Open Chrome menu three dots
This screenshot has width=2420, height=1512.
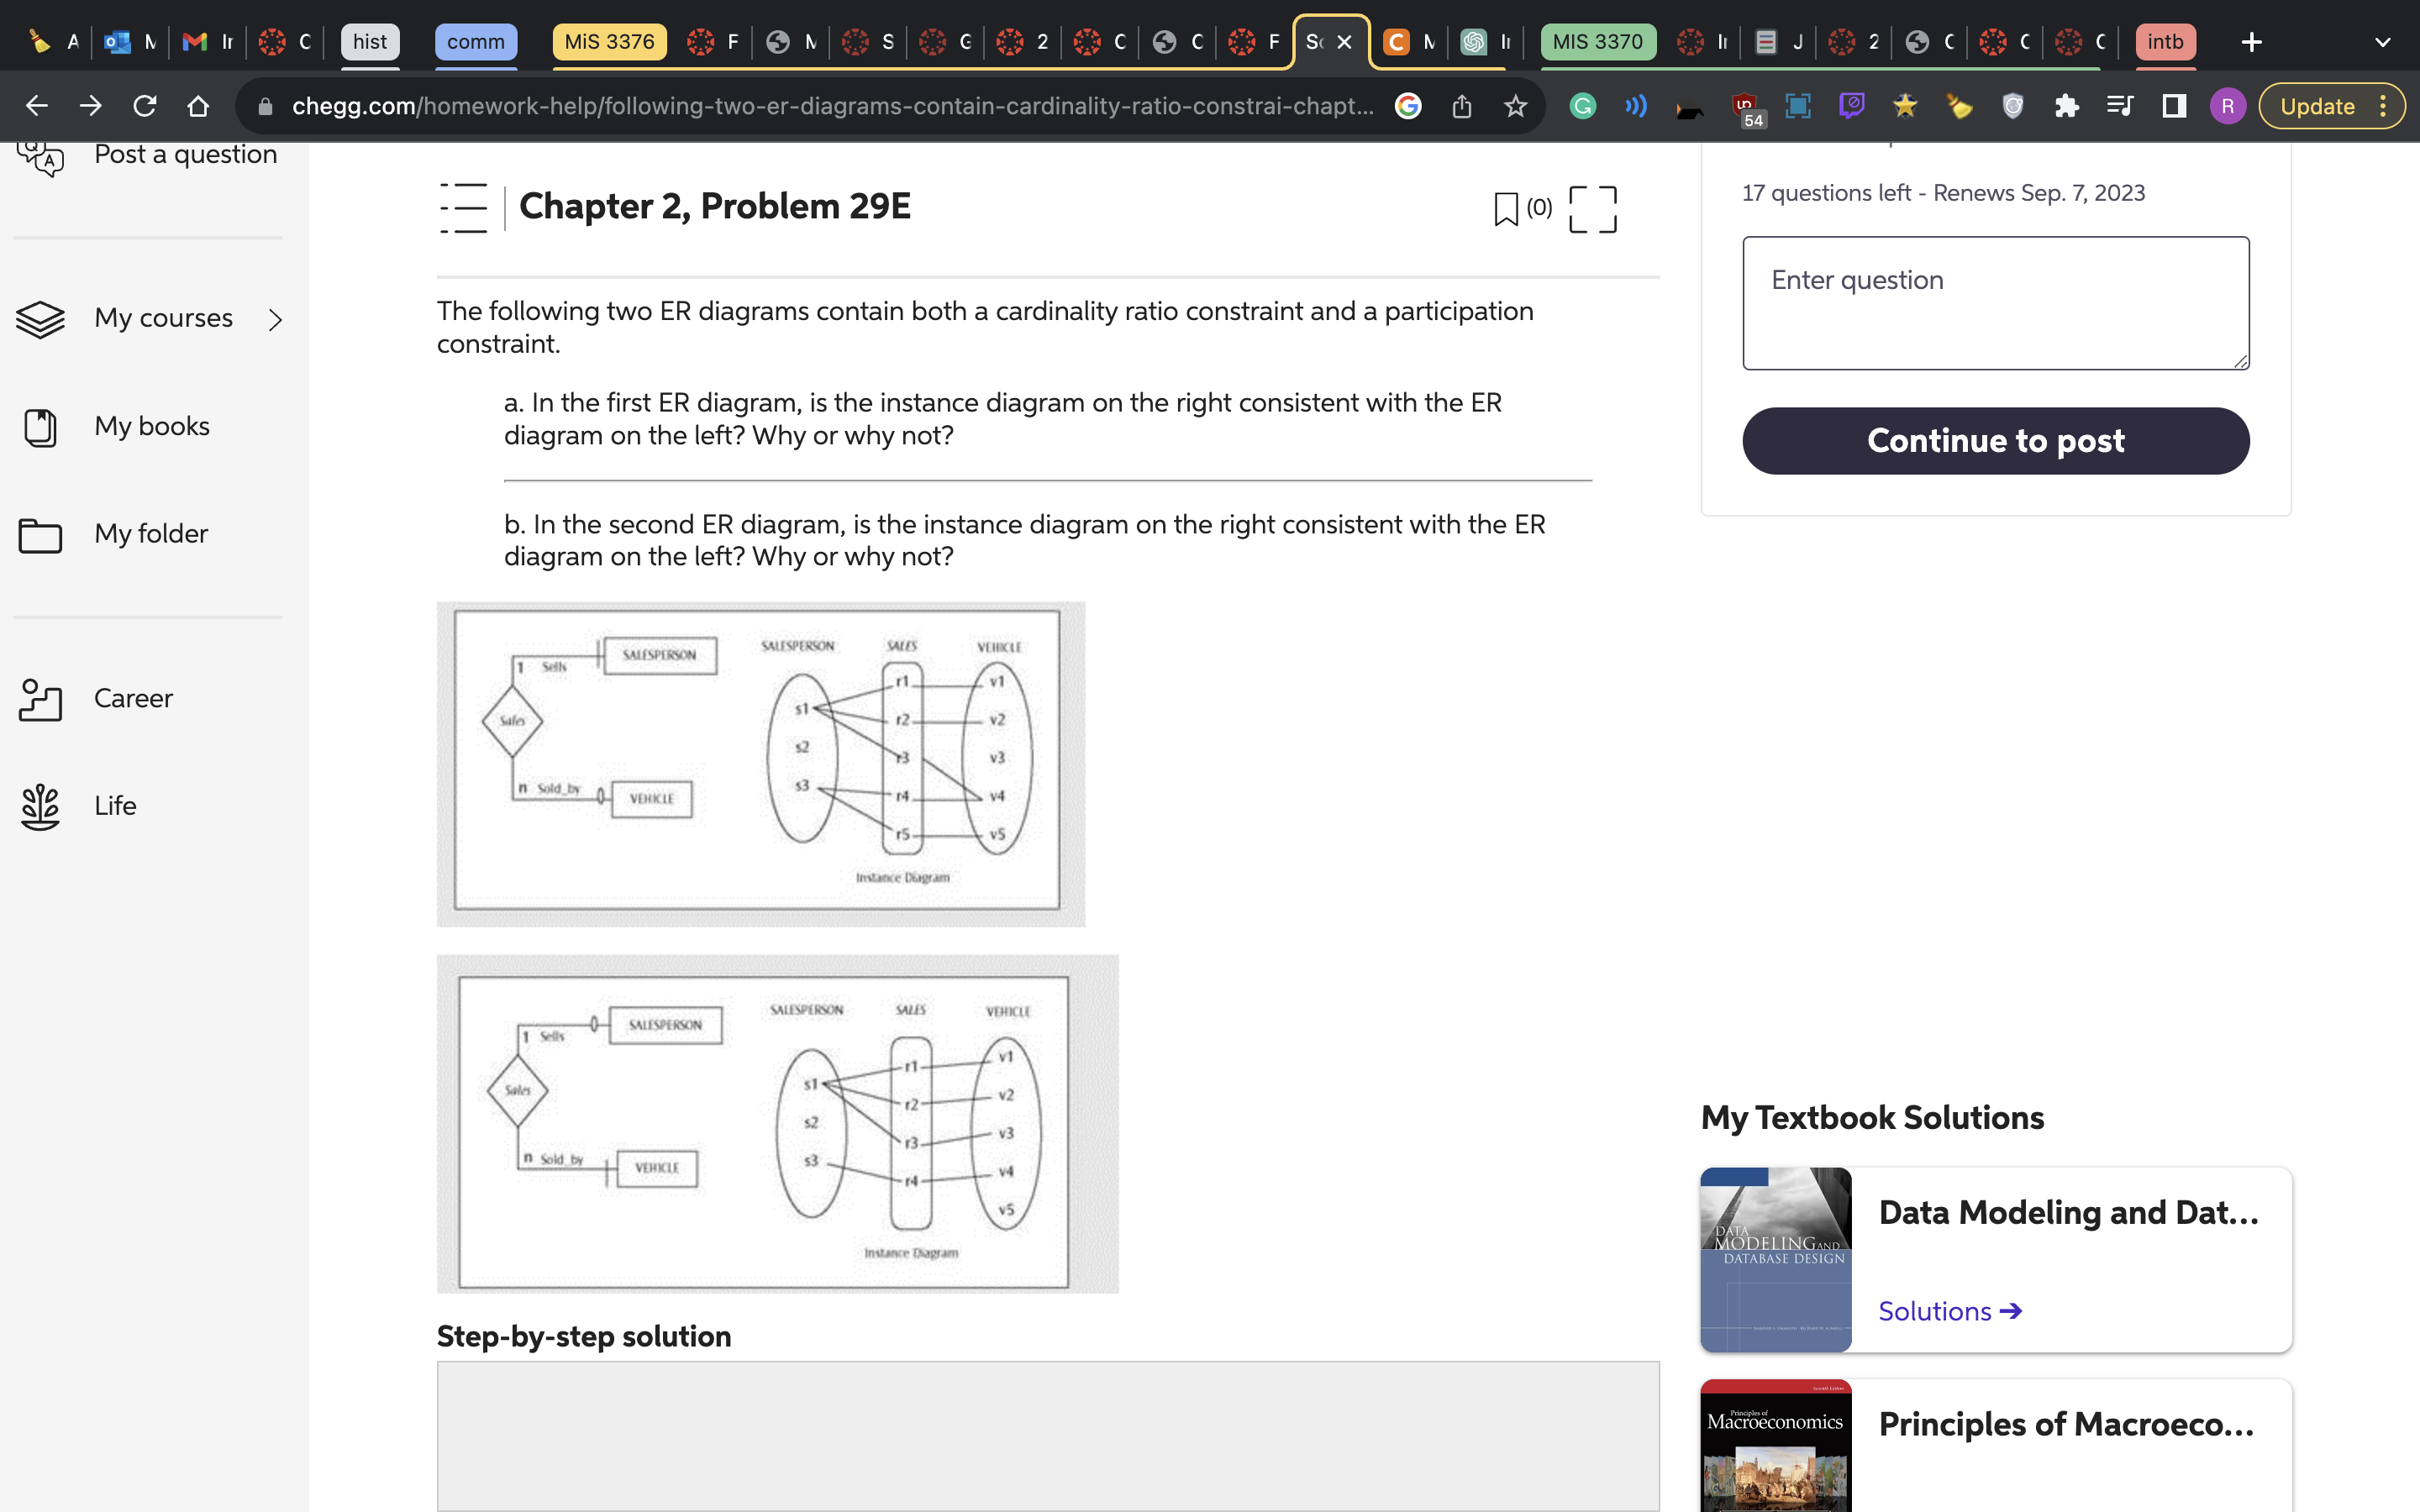(2384, 106)
